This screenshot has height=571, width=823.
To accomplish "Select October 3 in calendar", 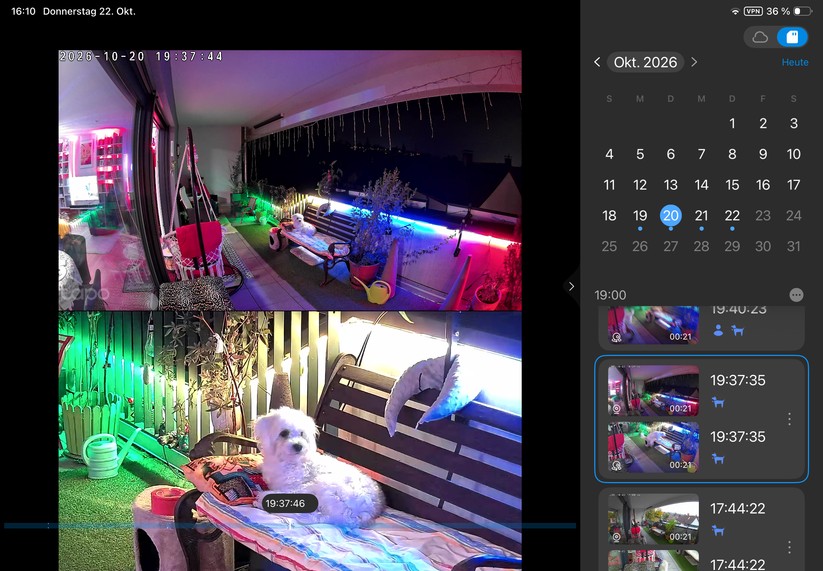I will (794, 123).
